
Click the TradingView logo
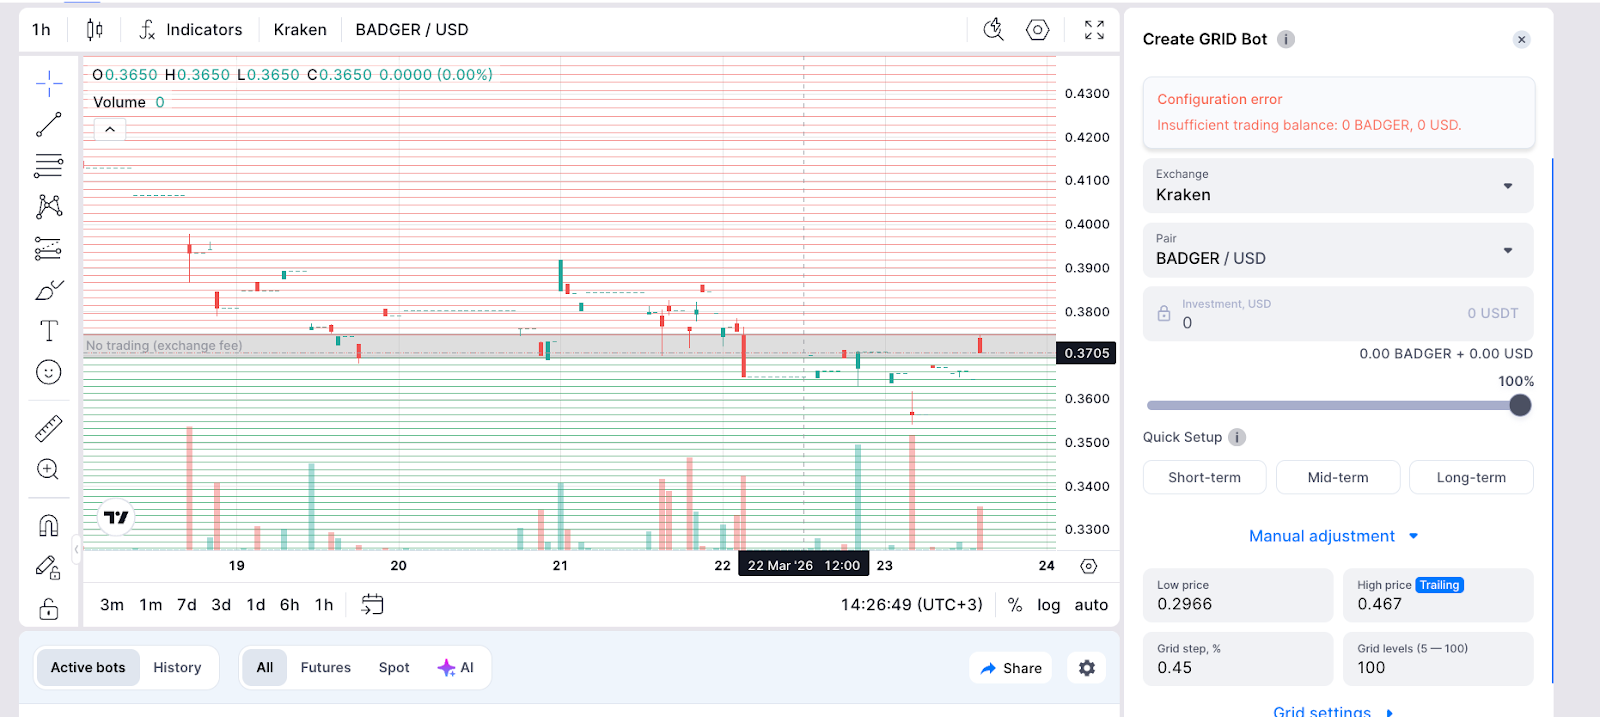tap(116, 517)
